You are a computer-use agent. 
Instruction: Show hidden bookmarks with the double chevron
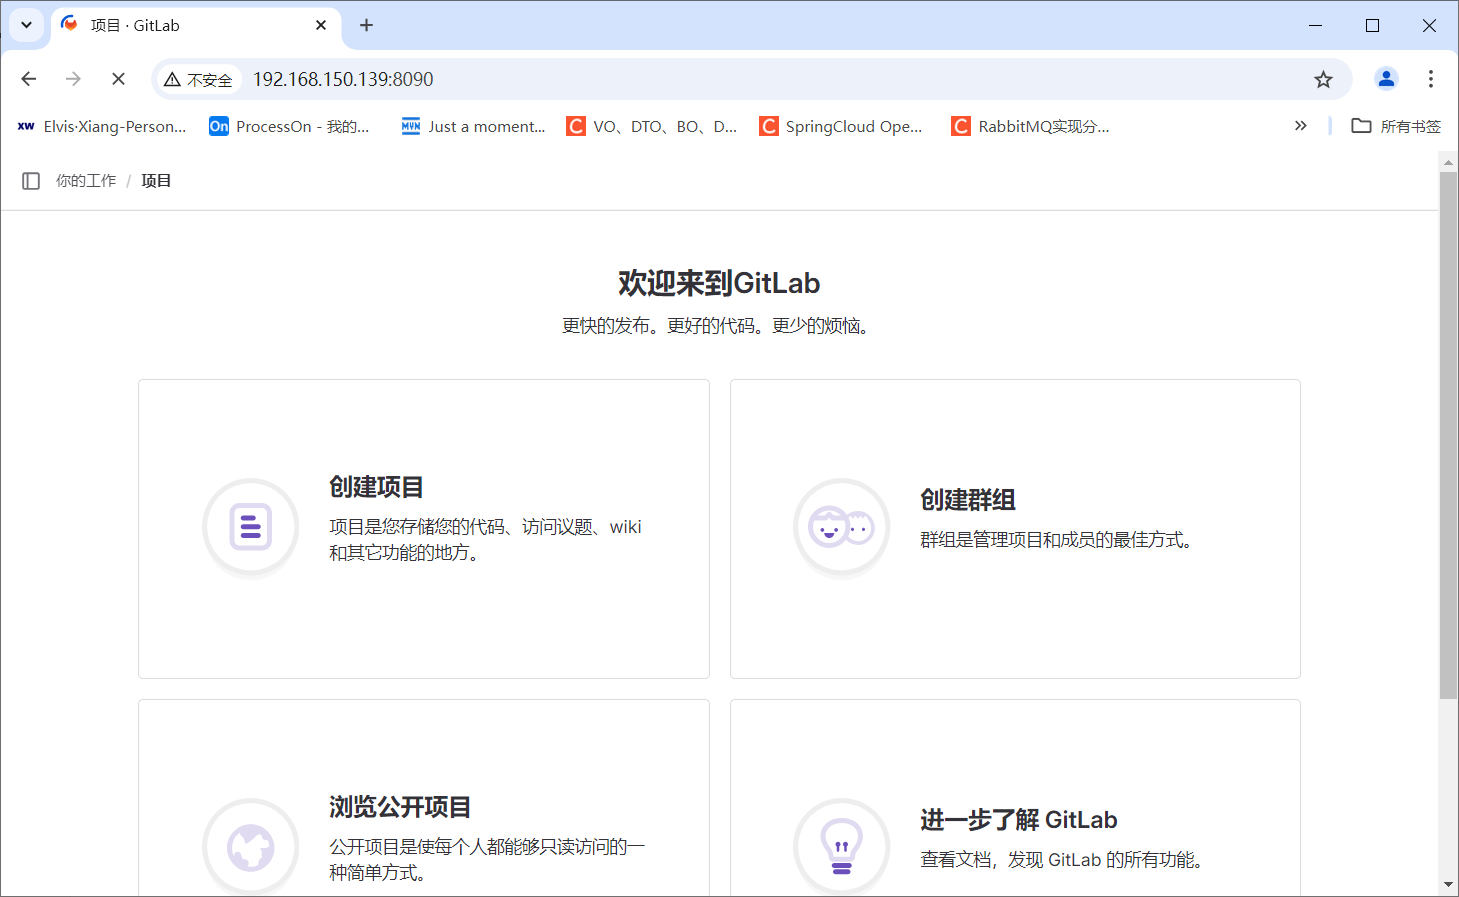(1300, 126)
